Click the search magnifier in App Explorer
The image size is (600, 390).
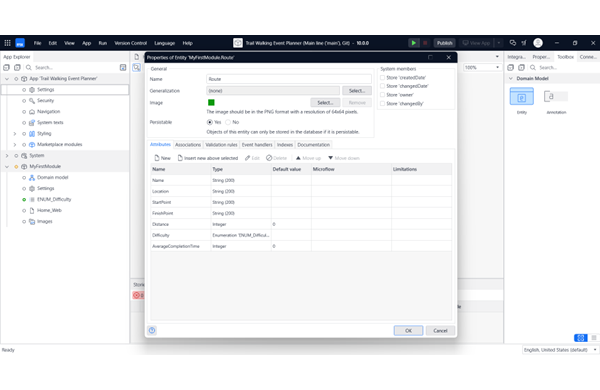click(x=29, y=67)
